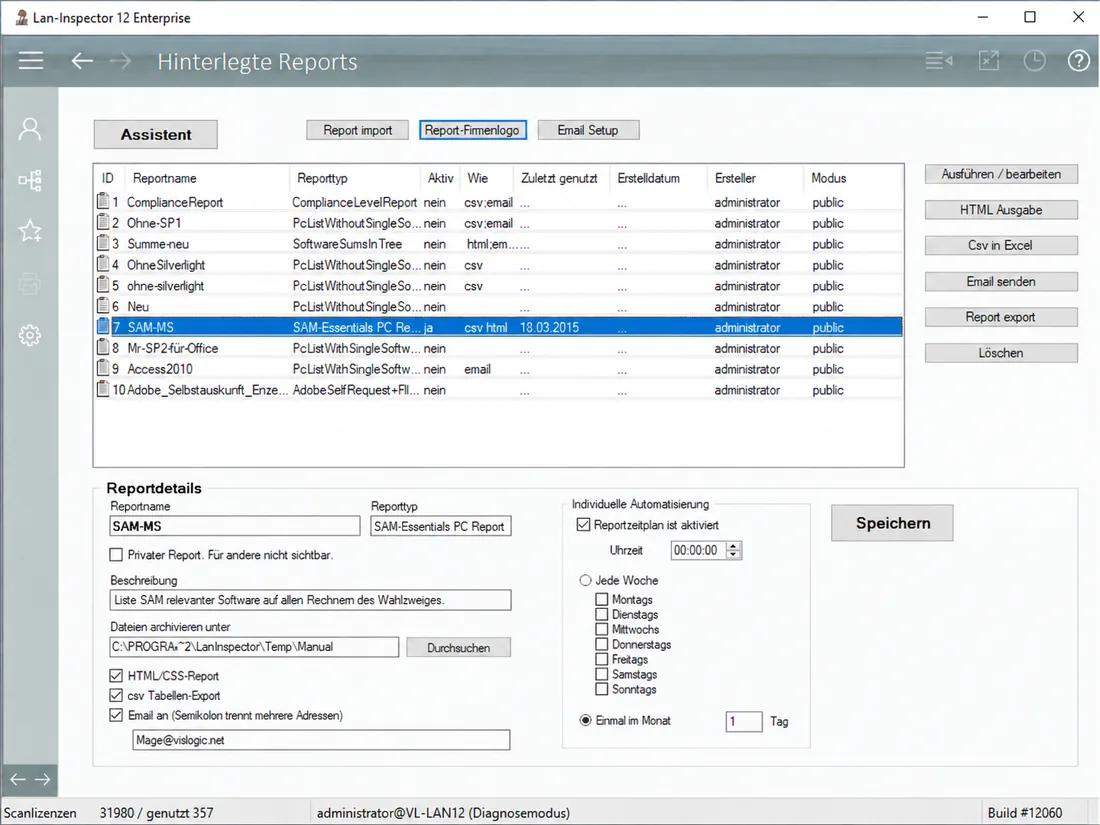Image resolution: width=1100 pixels, height=825 pixels.
Task: Check the Montags checkbox
Action: tap(601, 599)
